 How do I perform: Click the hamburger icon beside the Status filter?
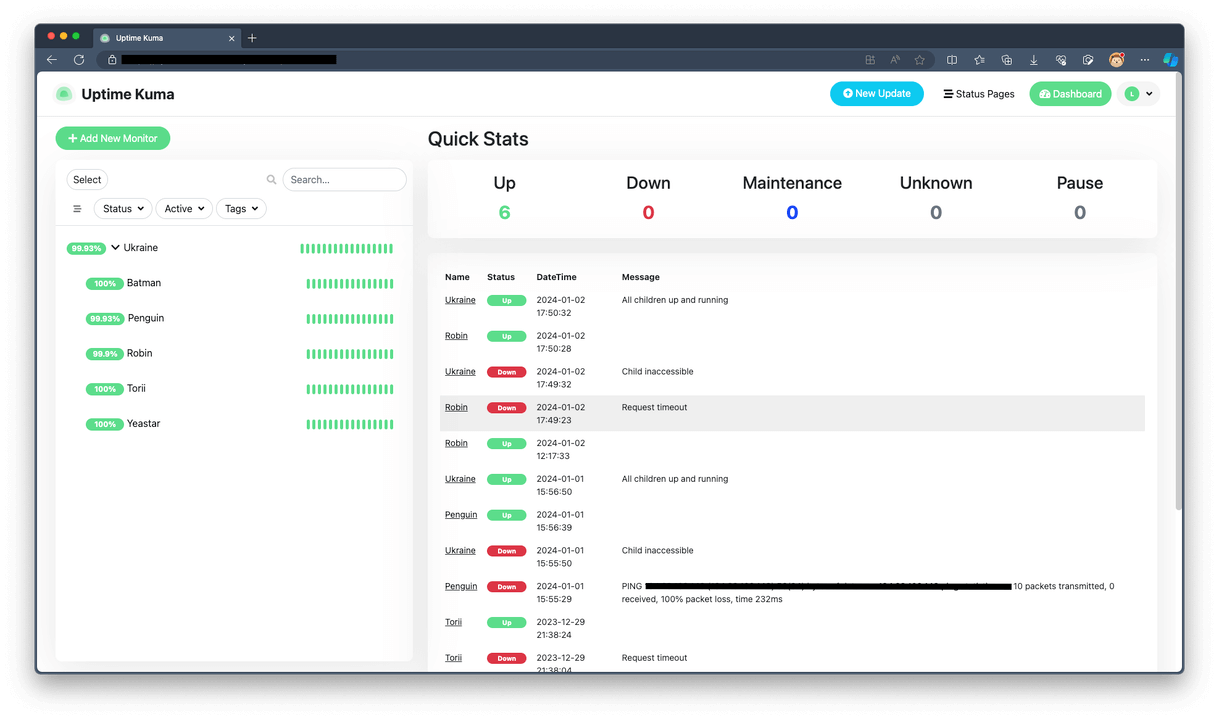77,209
